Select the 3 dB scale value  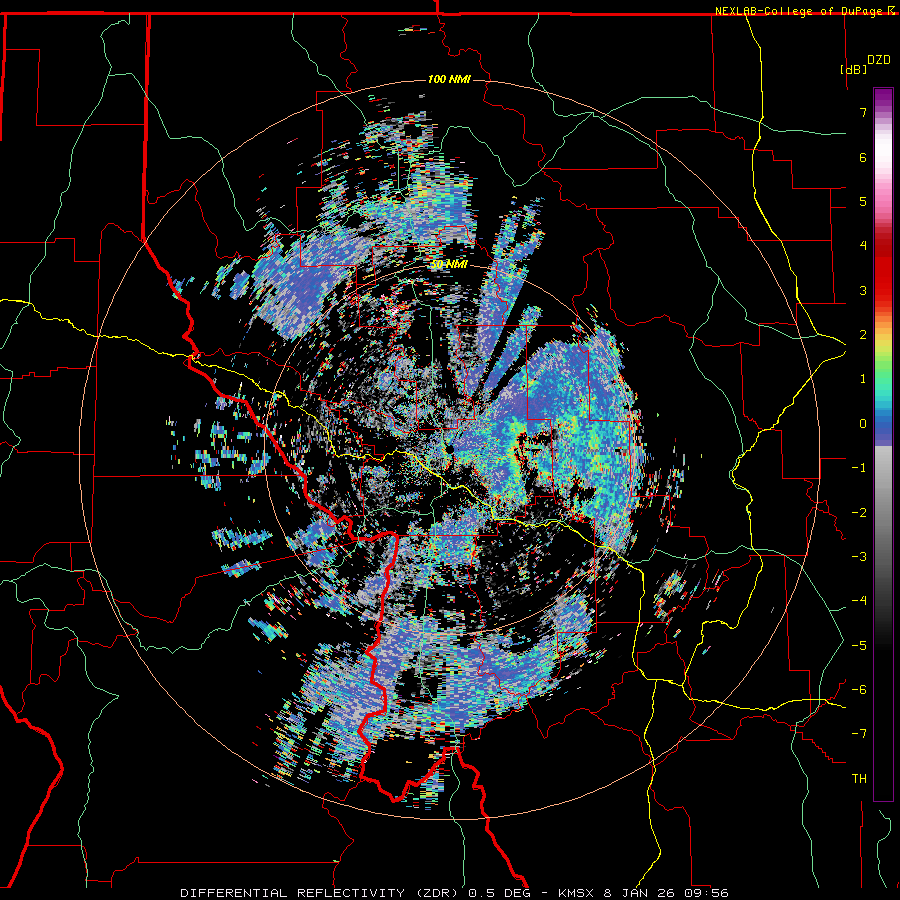tap(863, 290)
